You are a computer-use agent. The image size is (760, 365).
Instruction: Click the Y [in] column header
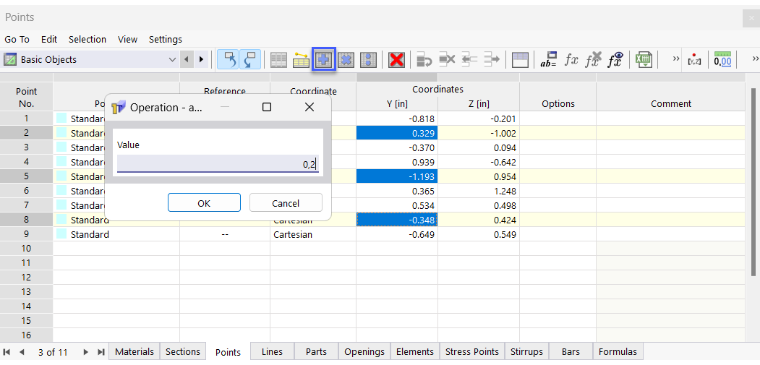click(x=397, y=104)
